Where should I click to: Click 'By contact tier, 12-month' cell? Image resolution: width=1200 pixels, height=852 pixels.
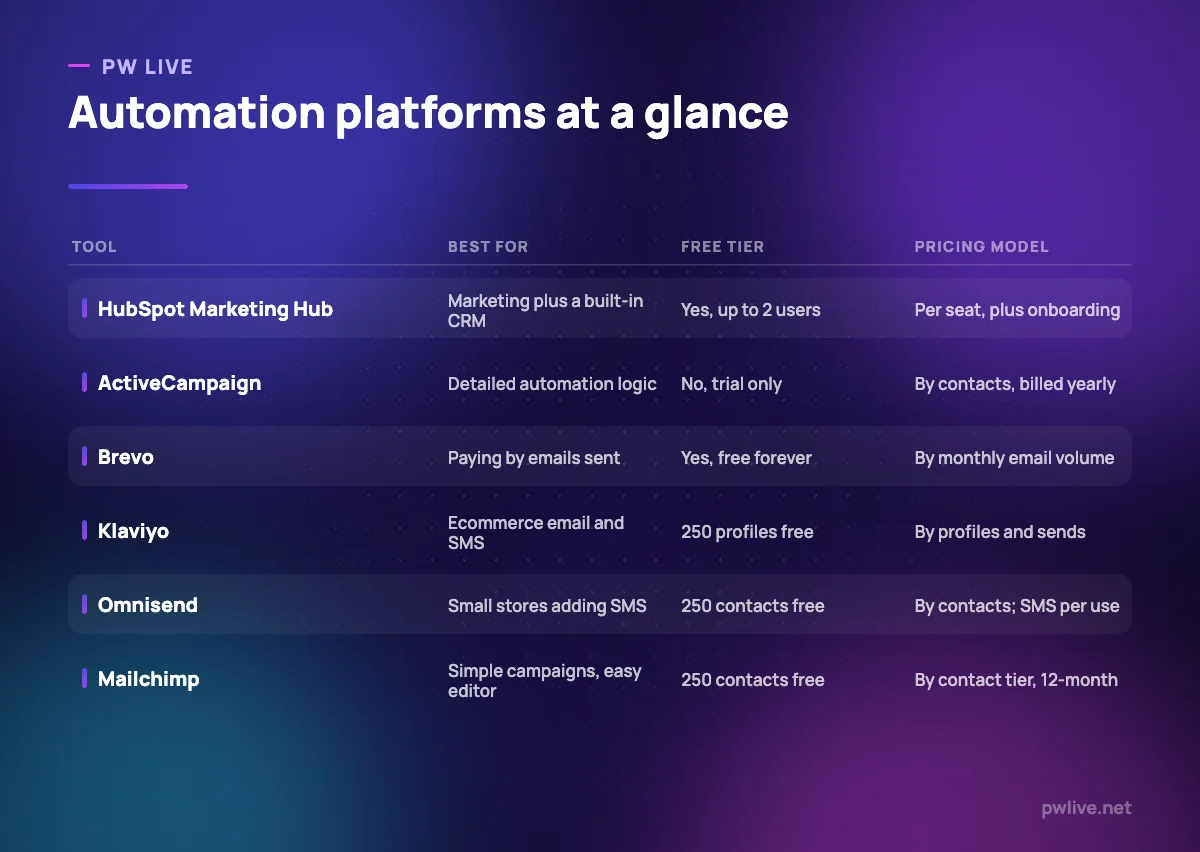coord(1016,680)
